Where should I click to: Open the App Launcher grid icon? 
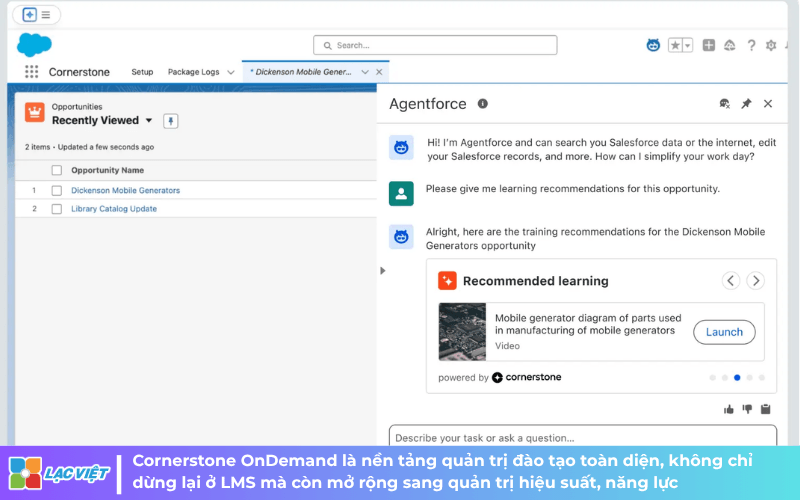click(32, 72)
